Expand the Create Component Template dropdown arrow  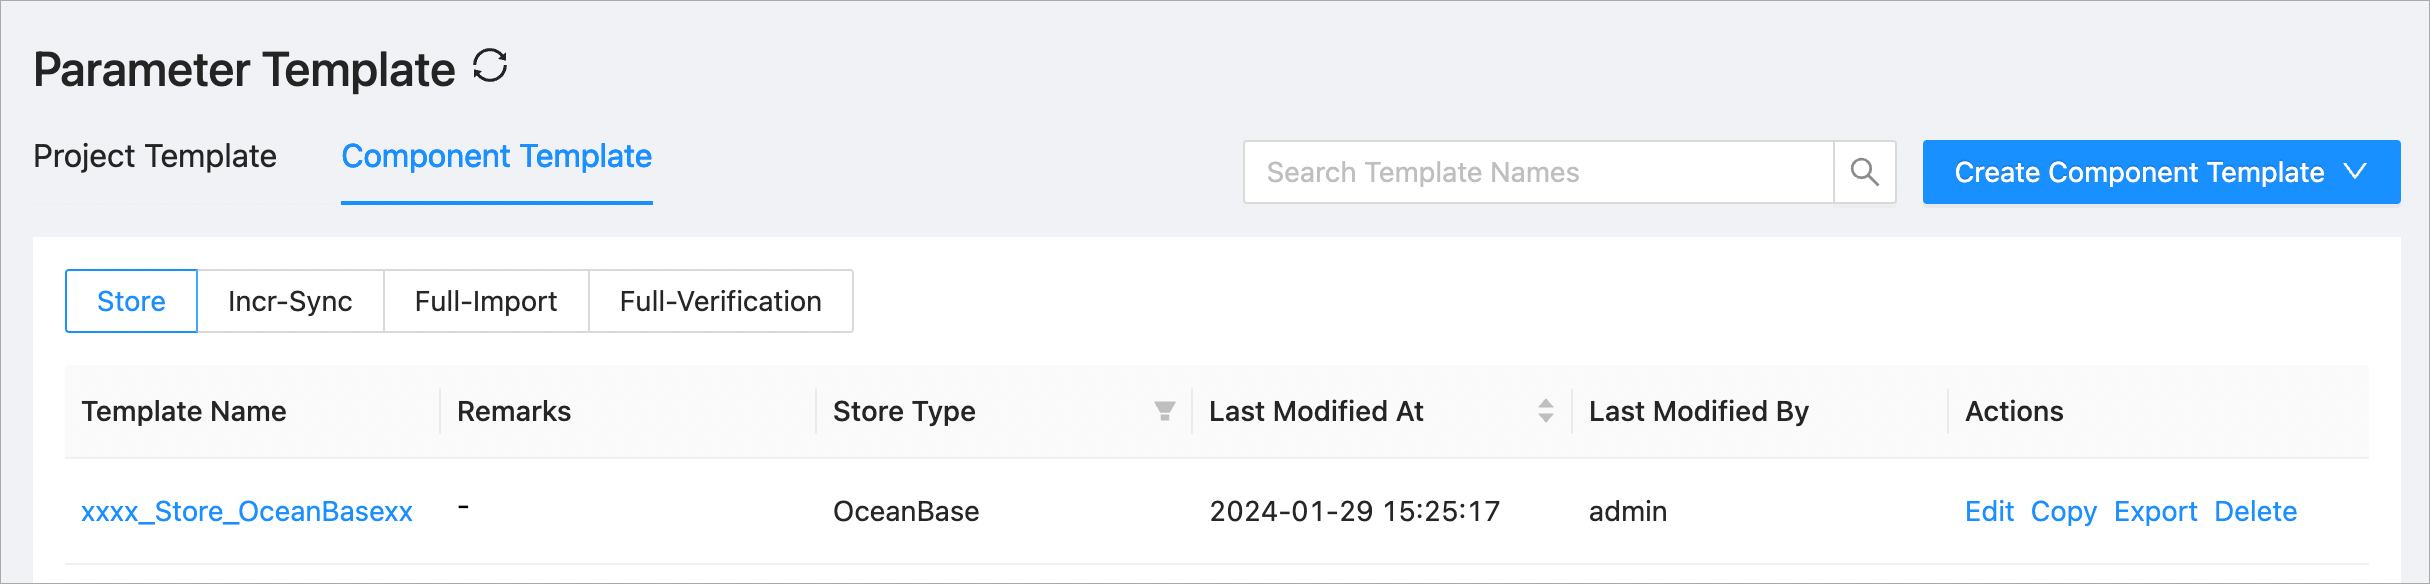pos(2356,172)
